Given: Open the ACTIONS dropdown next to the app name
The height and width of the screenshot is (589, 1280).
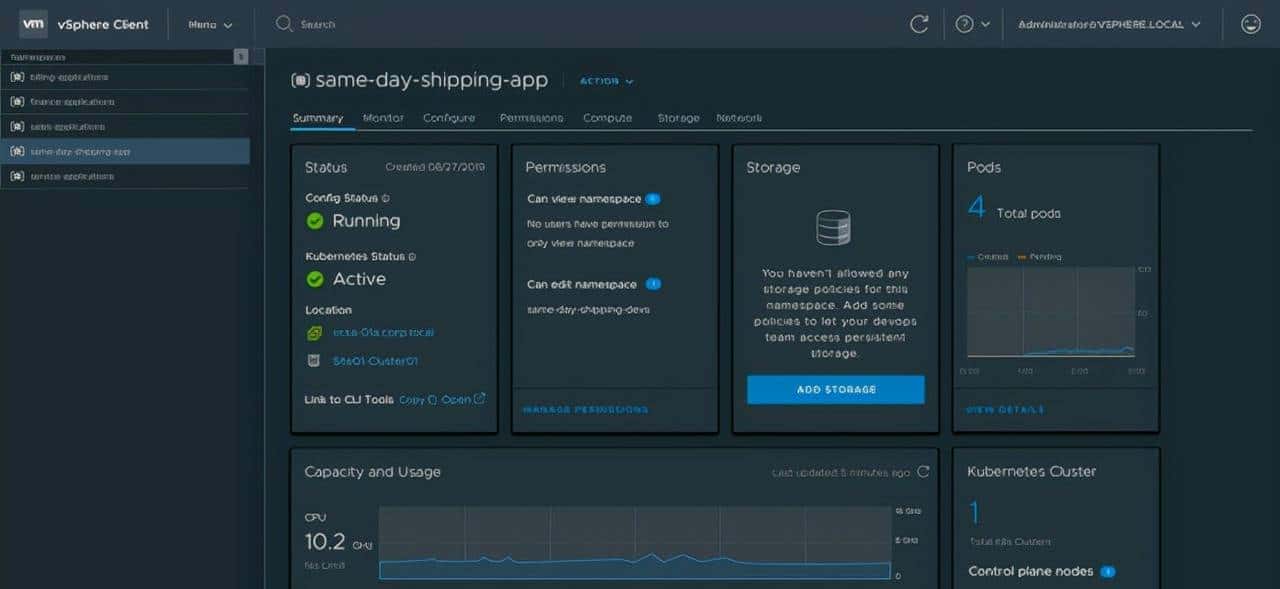Looking at the screenshot, I should point(606,81).
